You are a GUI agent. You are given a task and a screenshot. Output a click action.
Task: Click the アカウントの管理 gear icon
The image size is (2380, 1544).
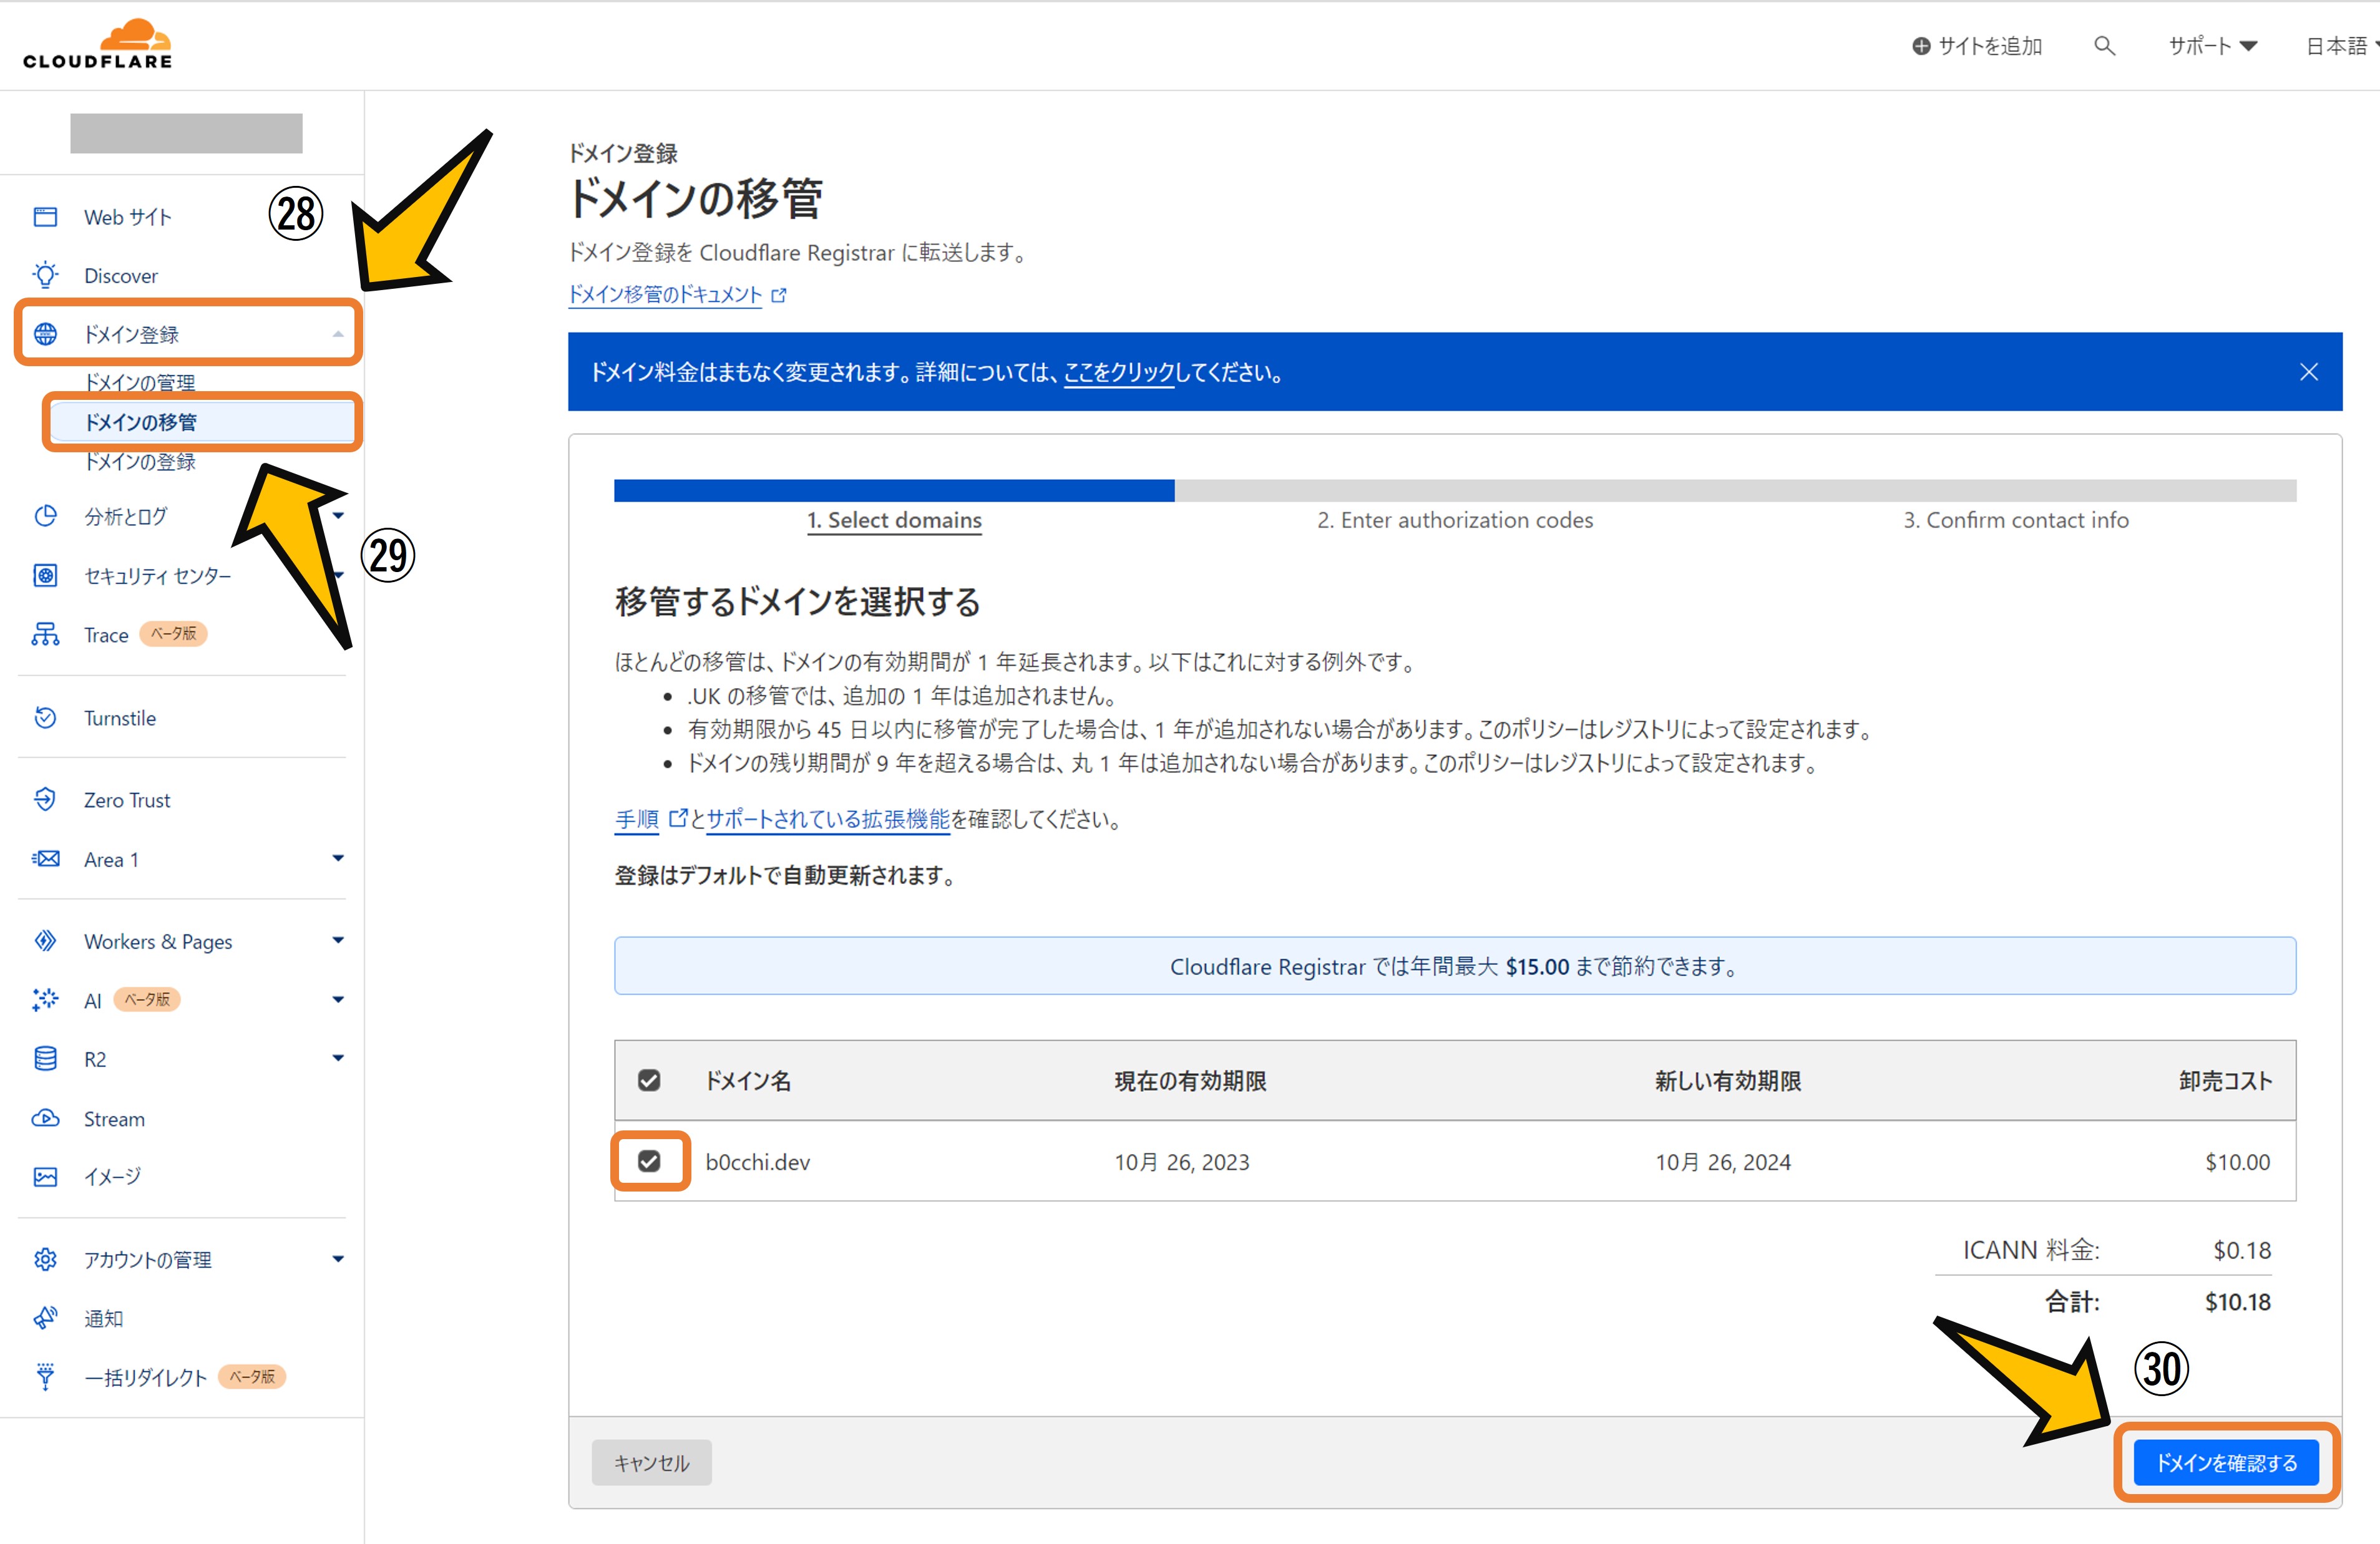(x=45, y=1259)
